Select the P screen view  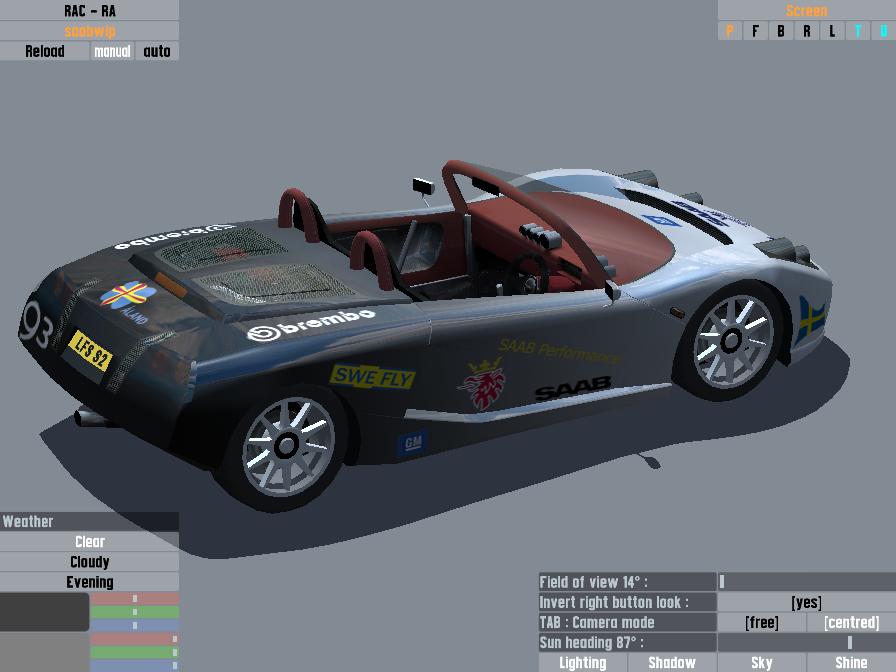[x=730, y=31]
